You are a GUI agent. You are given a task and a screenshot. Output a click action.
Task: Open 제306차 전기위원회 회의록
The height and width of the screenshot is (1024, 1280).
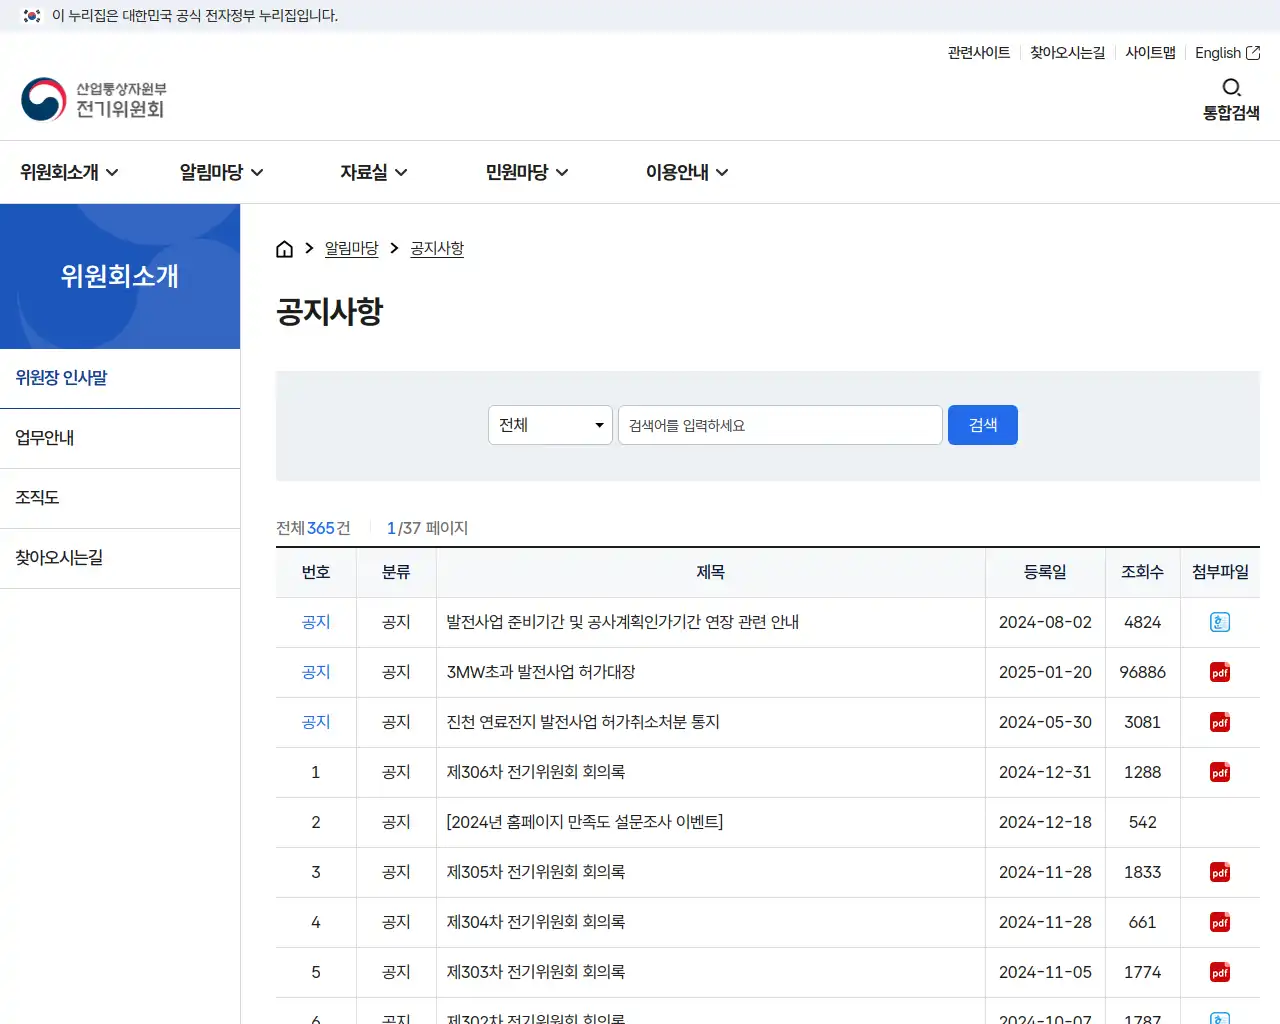(x=535, y=772)
